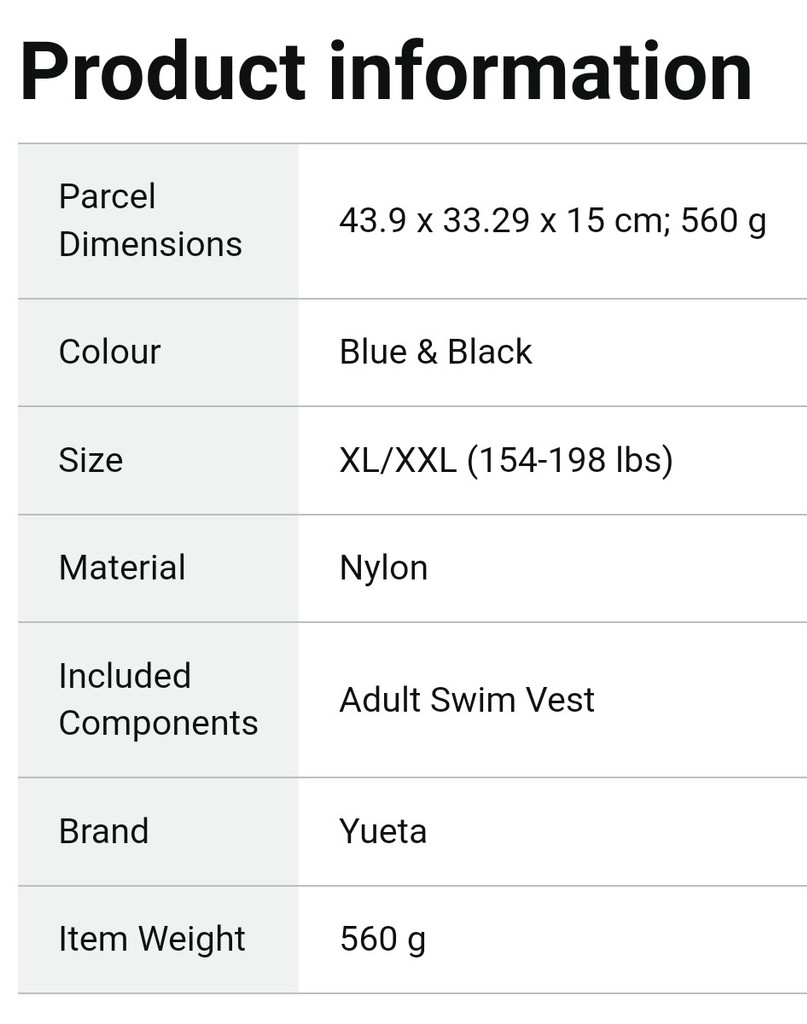Click the word Components in label cell
Viewport: 807px width, 1024px height.
159,724
